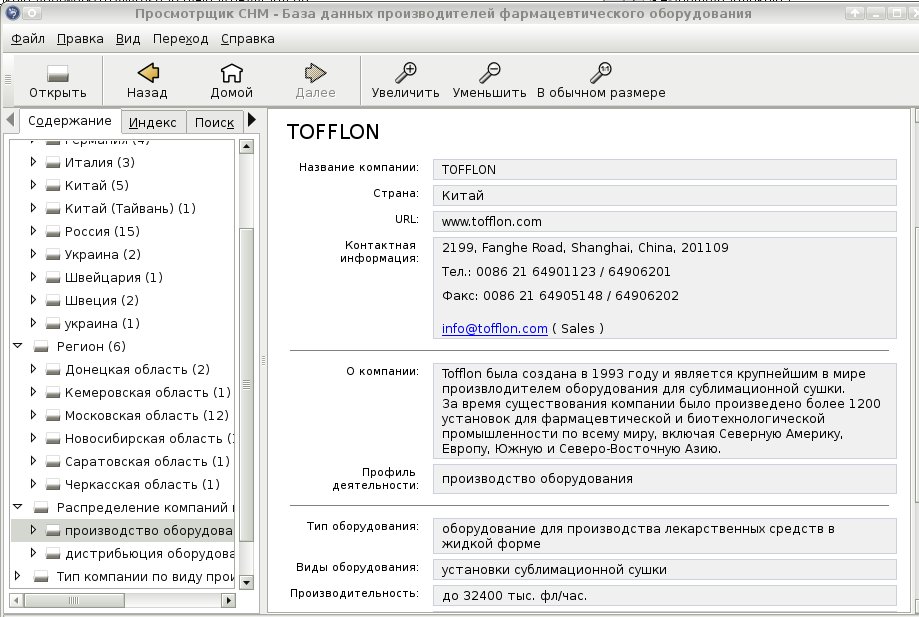Screen dimensions: 919x617
Task: Collapse the Распределение компаний node
Action: coord(18,506)
